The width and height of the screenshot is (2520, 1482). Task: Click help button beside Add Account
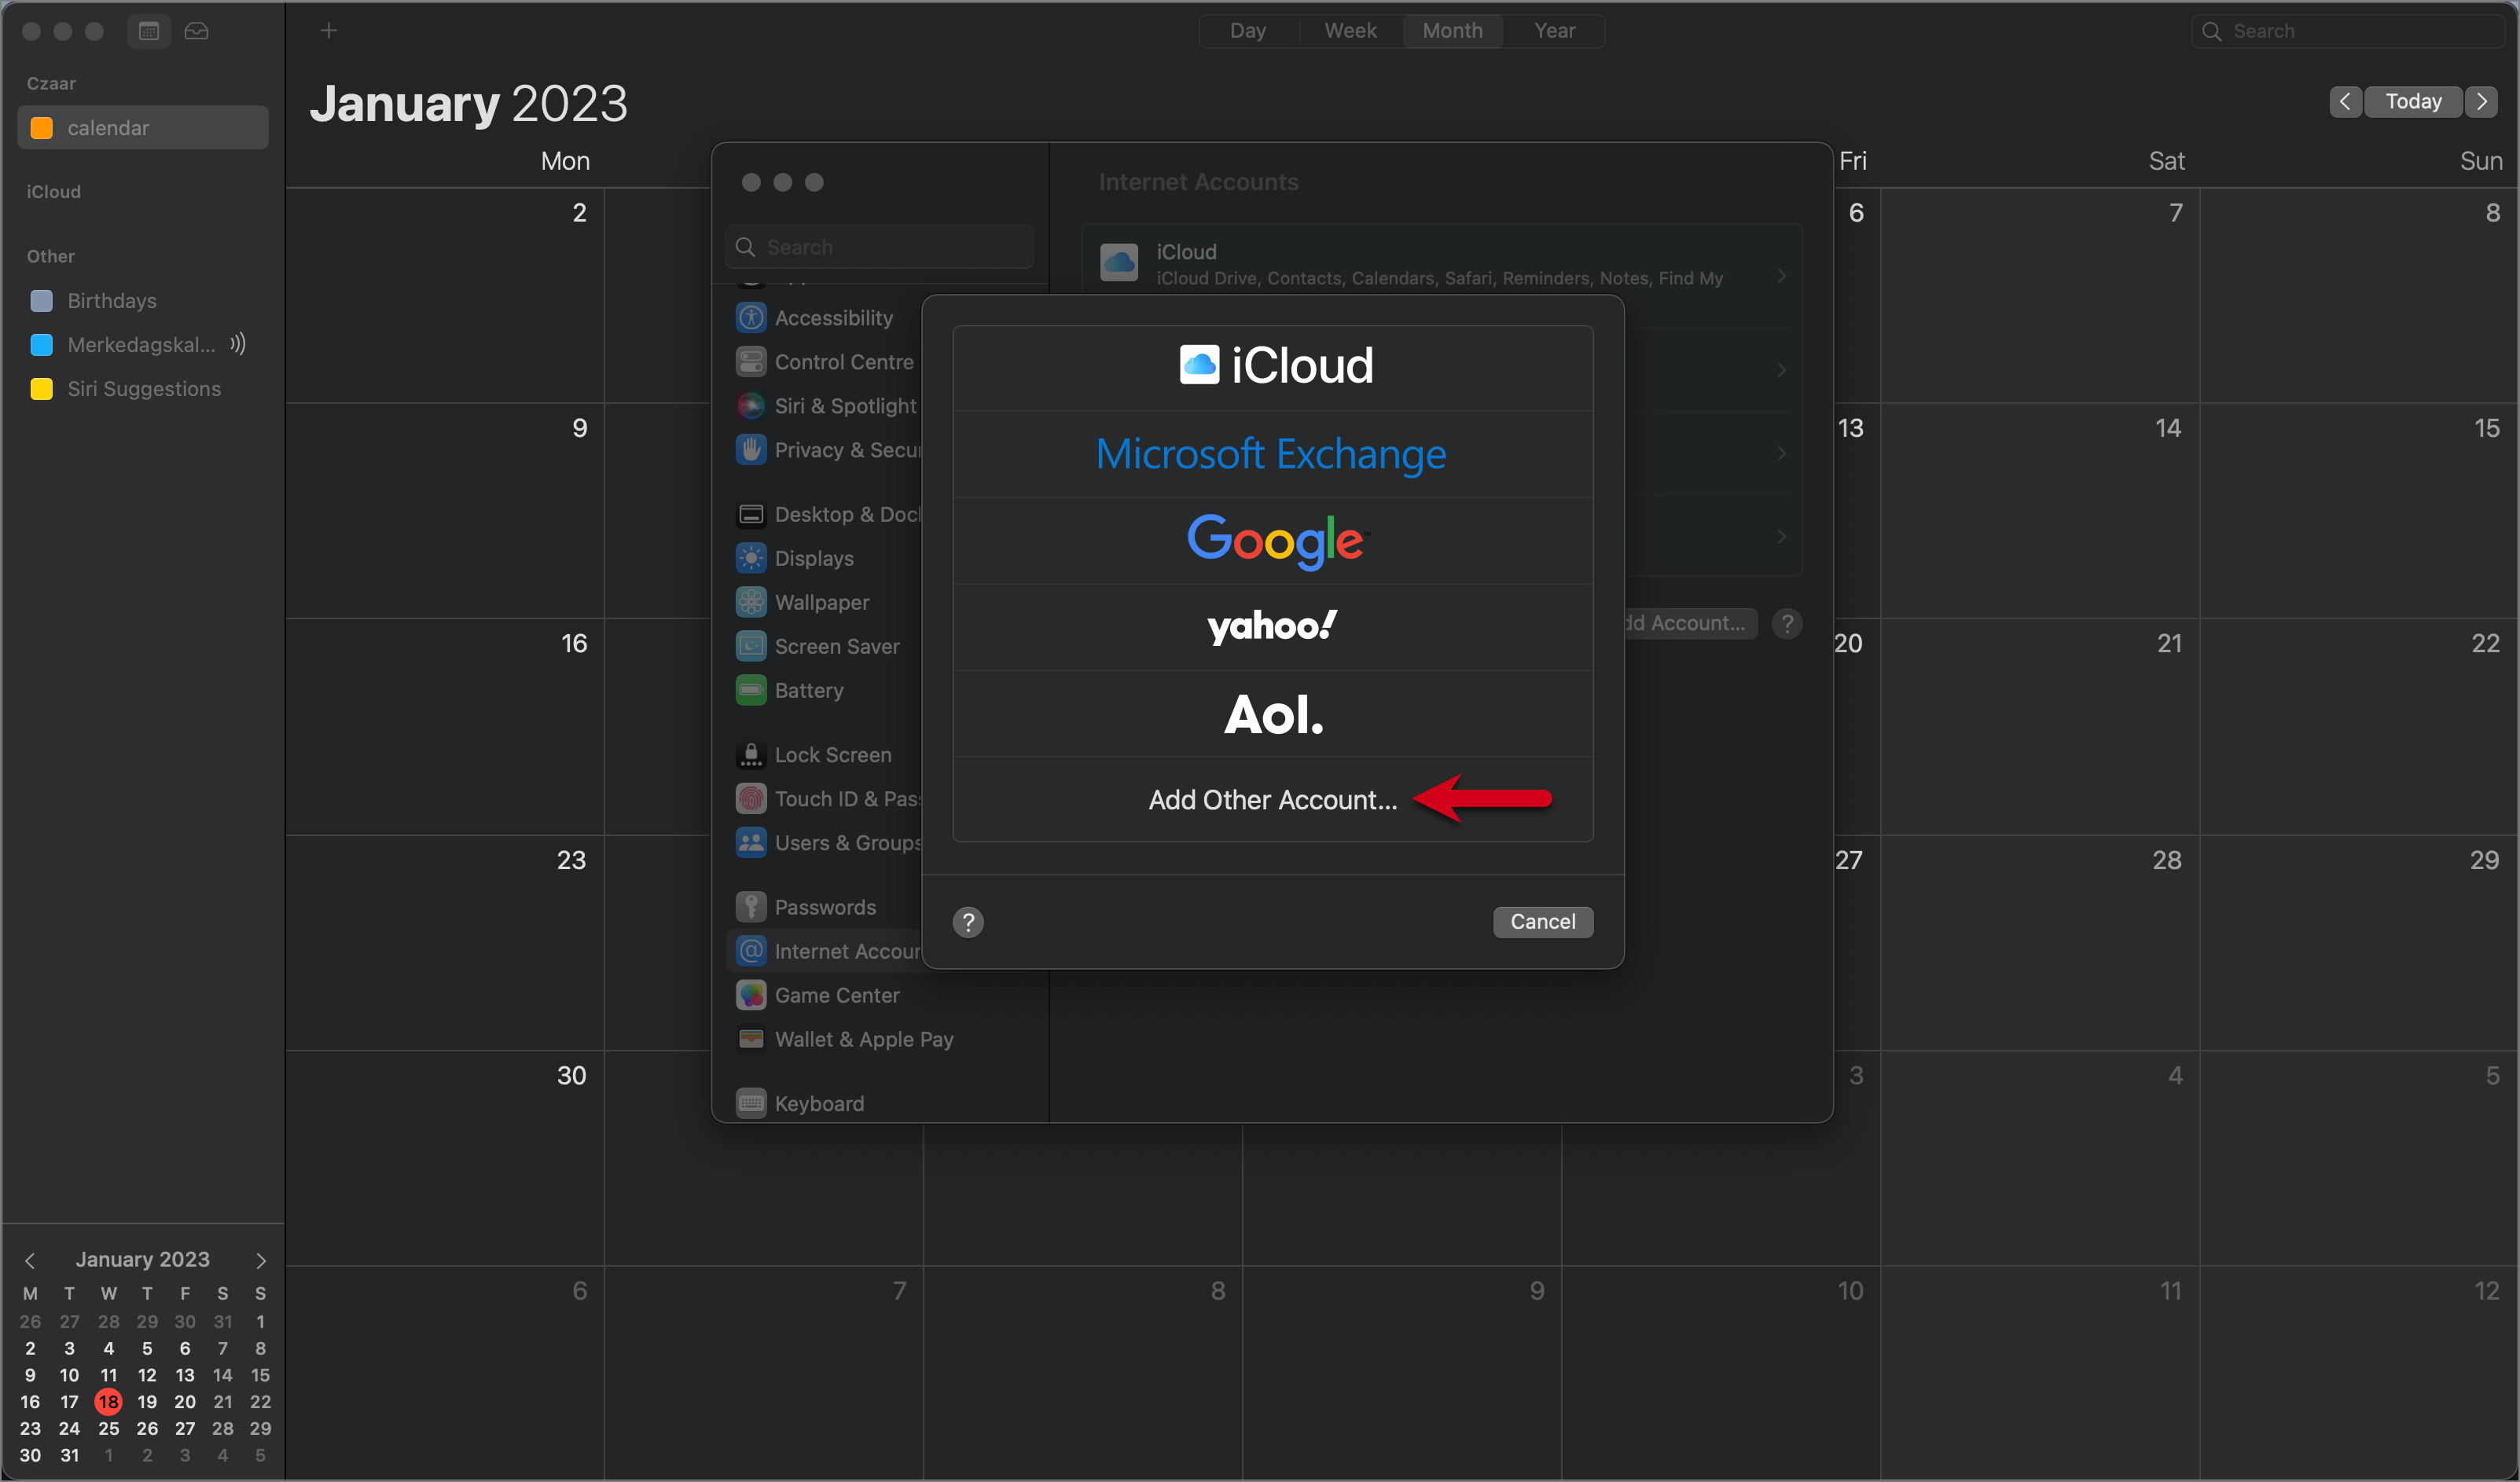point(1787,624)
